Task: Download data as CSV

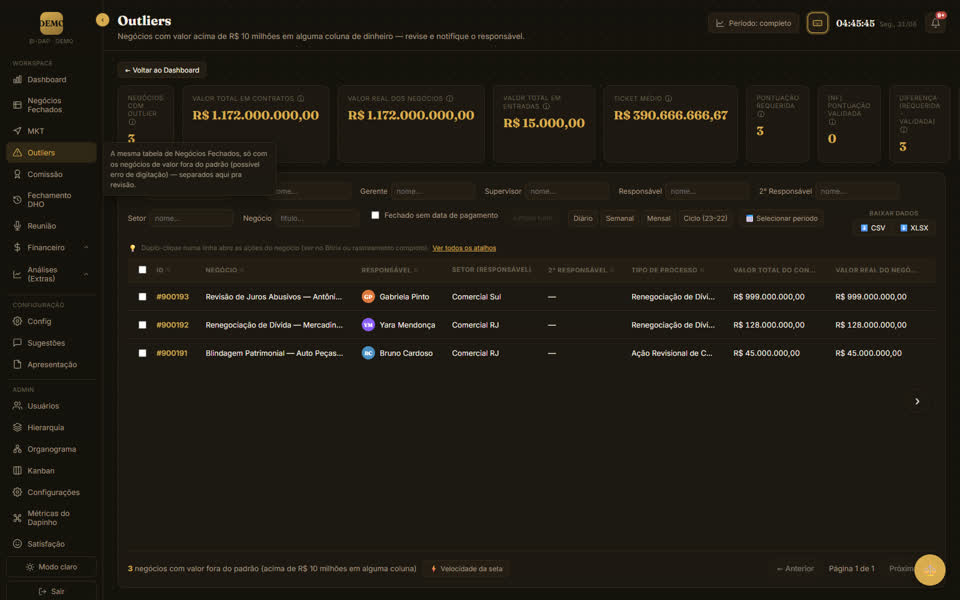Action: 873,228
